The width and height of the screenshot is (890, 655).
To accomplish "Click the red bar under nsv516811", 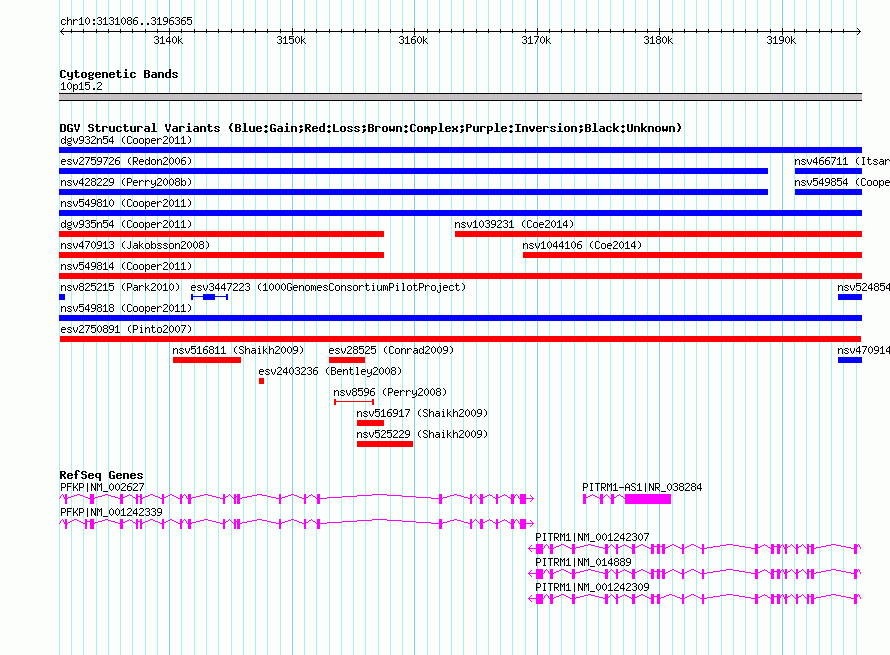I will [x=207, y=360].
